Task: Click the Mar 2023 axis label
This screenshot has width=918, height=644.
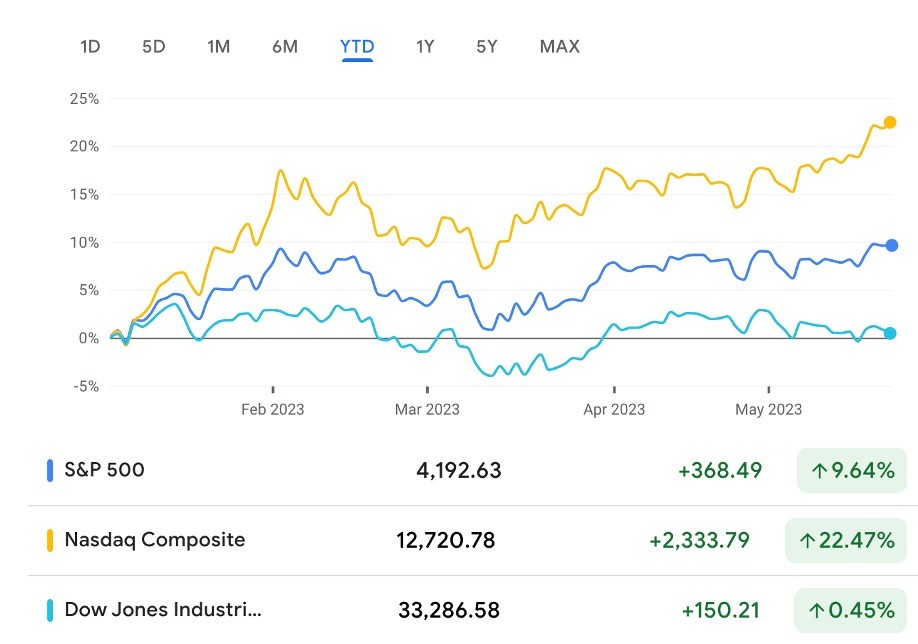Action: [x=427, y=409]
